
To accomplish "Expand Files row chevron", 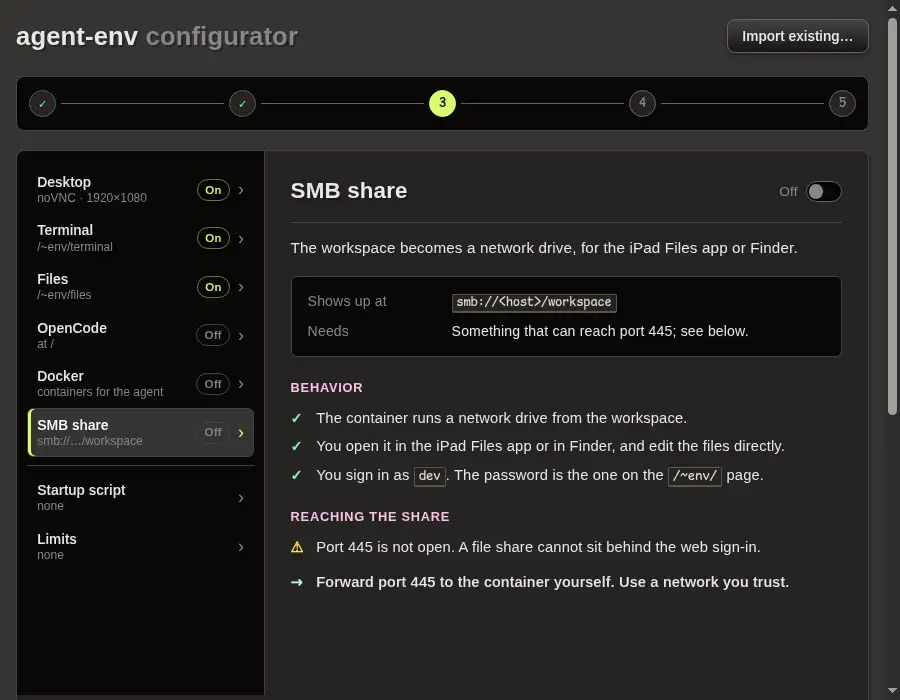I will click(241, 287).
